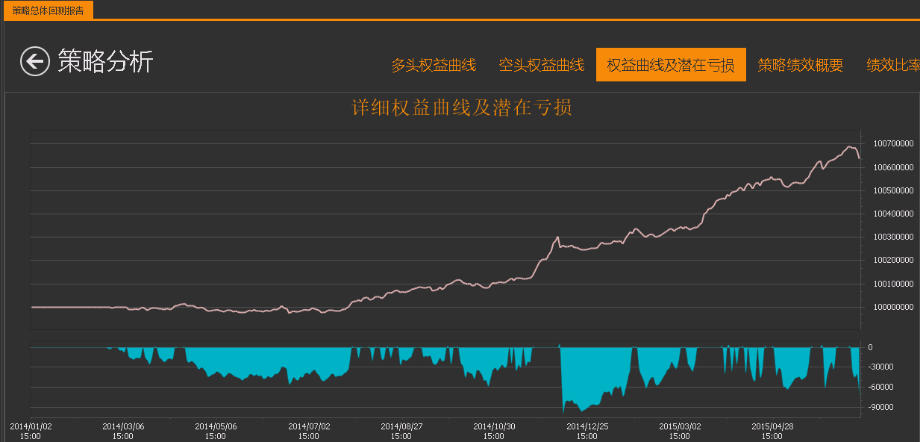Click the equity curve spike around 2014/12/25

pos(557,238)
